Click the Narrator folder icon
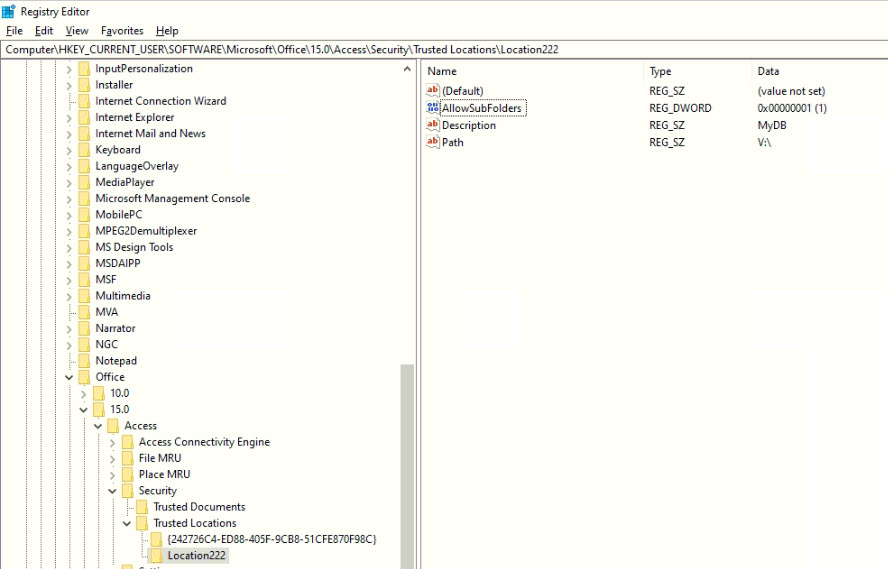This screenshot has height=569, width=888. [x=84, y=328]
